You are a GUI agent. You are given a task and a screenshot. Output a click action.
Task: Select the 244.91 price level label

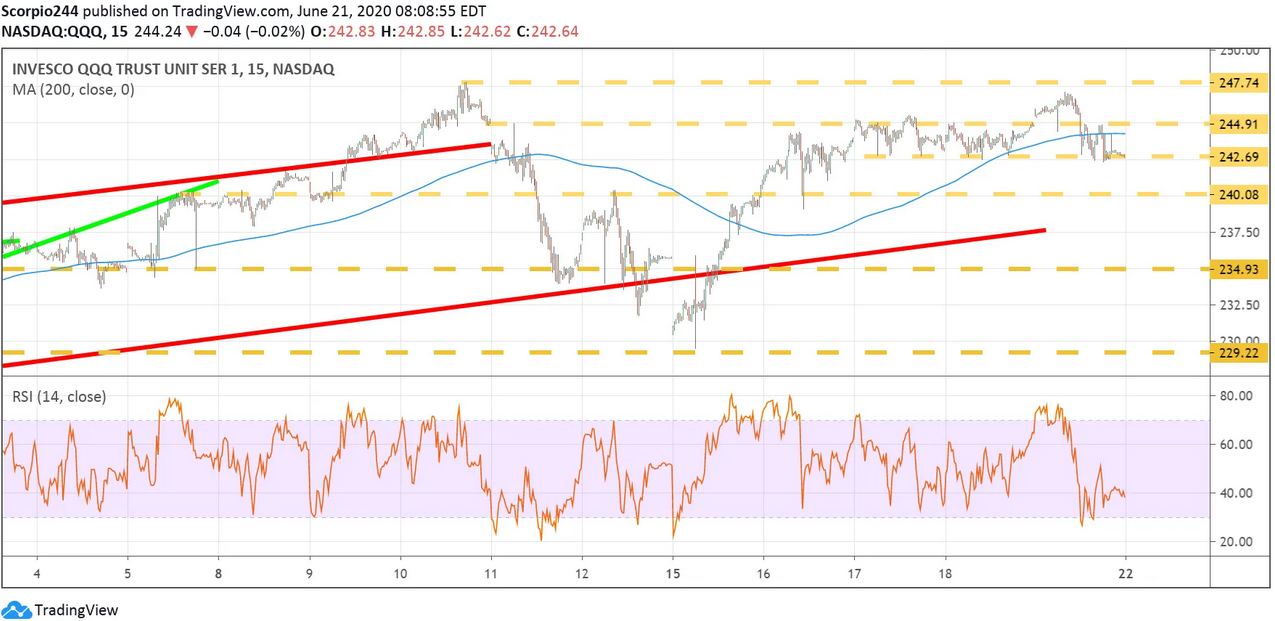click(1239, 125)
